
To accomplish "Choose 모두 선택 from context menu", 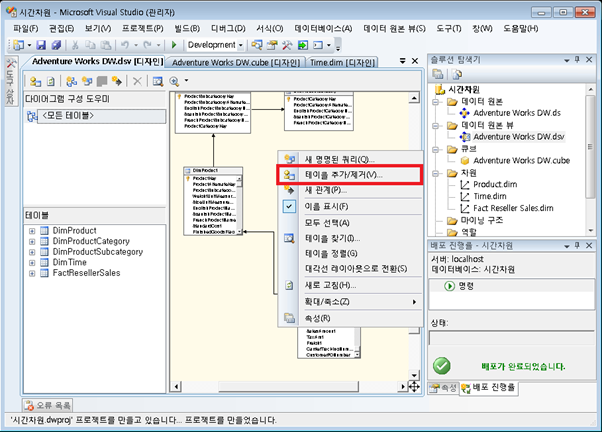I will tap(350, 223).
